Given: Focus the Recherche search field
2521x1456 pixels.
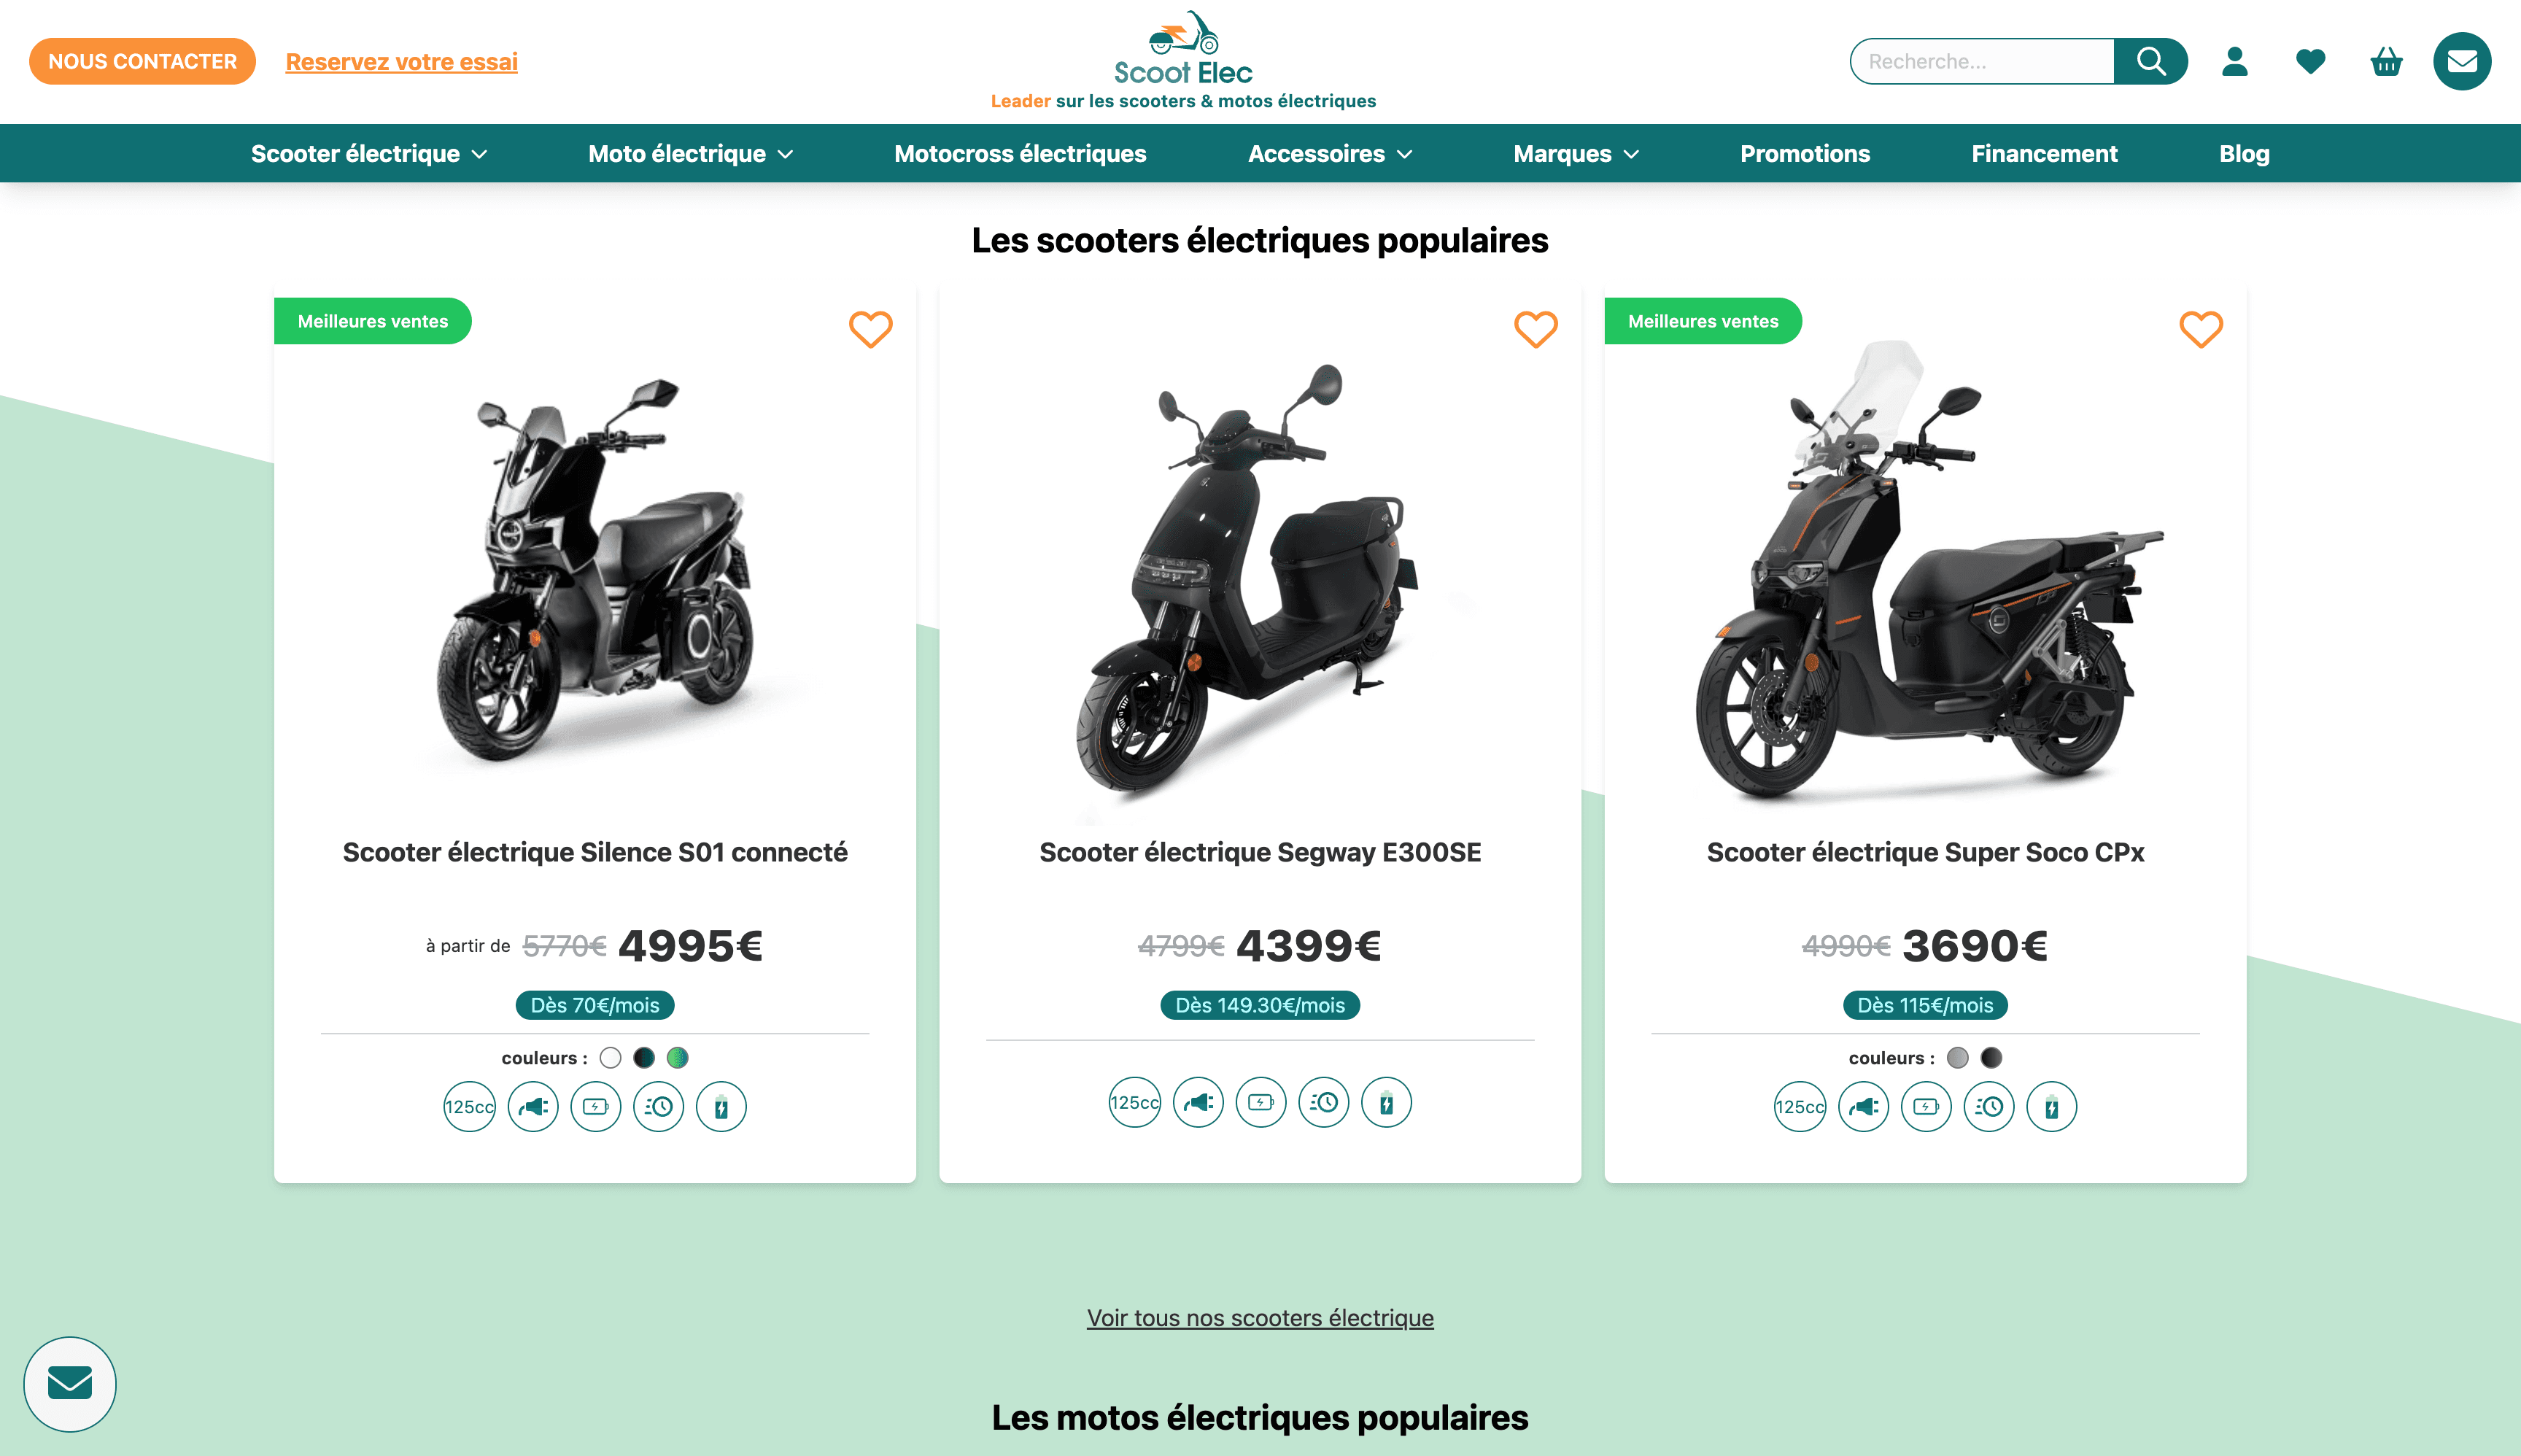Looking at the screenshot, I should (x=1982, y=61).
